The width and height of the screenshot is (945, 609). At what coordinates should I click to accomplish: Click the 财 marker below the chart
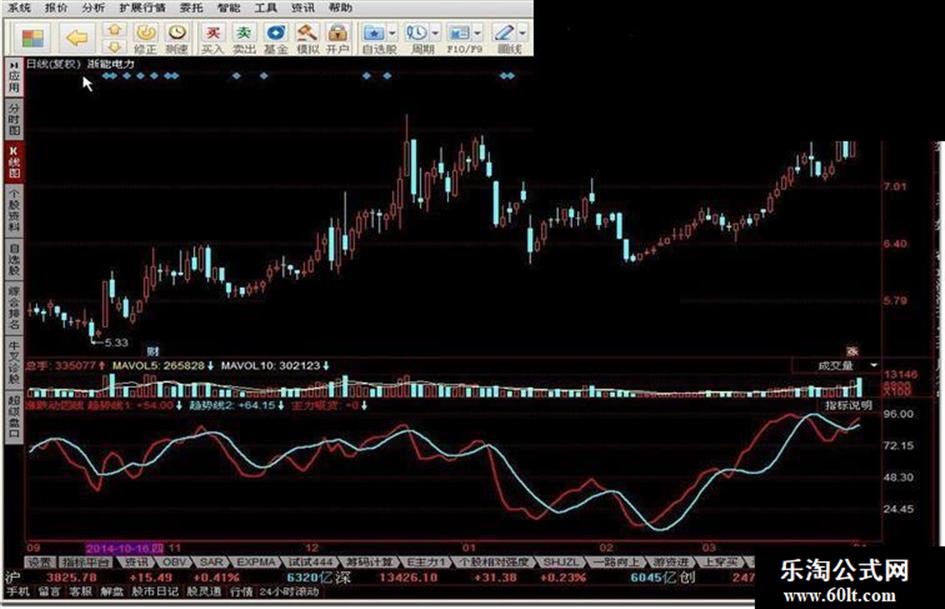153,351
